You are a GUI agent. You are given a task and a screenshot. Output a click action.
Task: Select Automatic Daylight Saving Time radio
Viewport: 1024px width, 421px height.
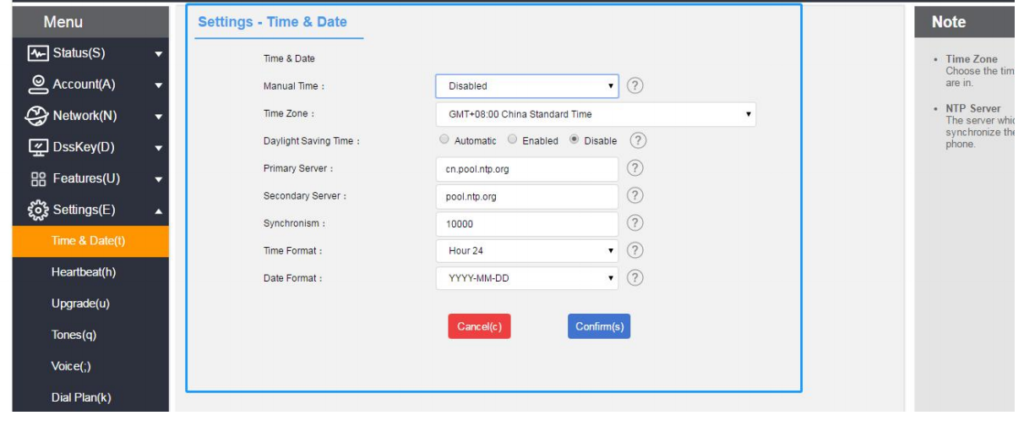445,140
